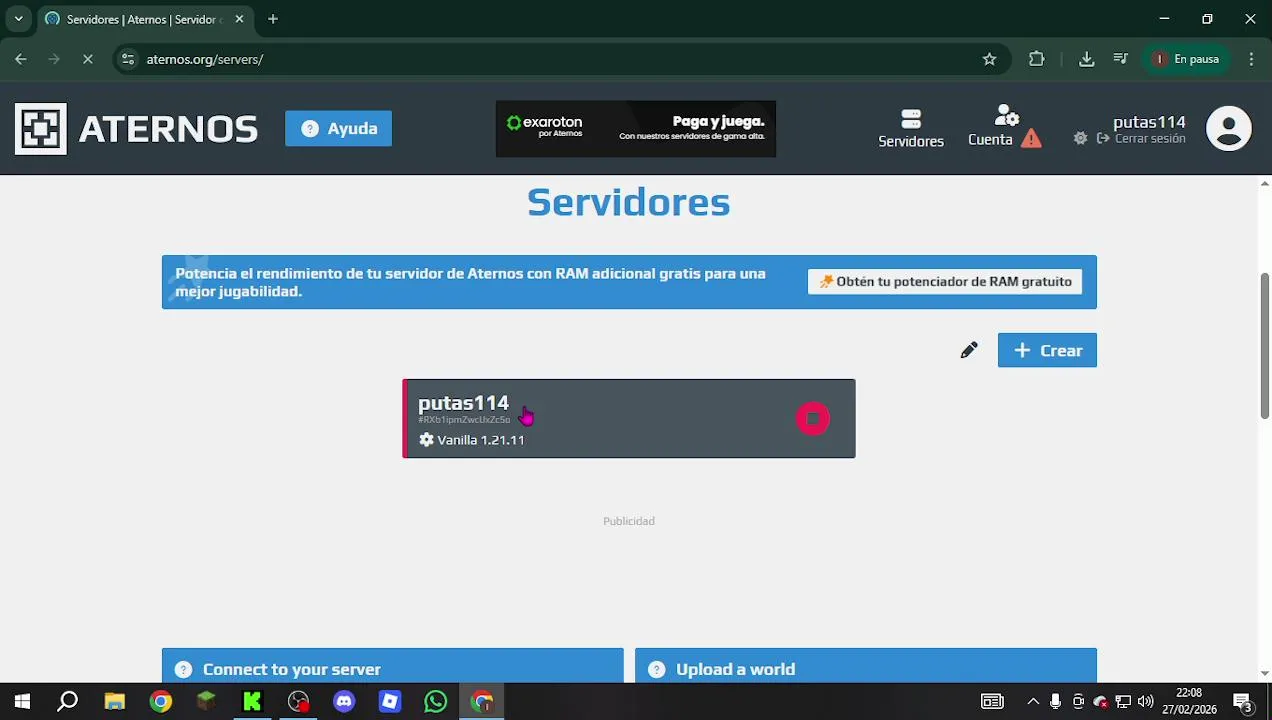Click the pencil edit servers icon
Image resolution: width=1272 pixels, height=720 pixels.
coord(969,350)
